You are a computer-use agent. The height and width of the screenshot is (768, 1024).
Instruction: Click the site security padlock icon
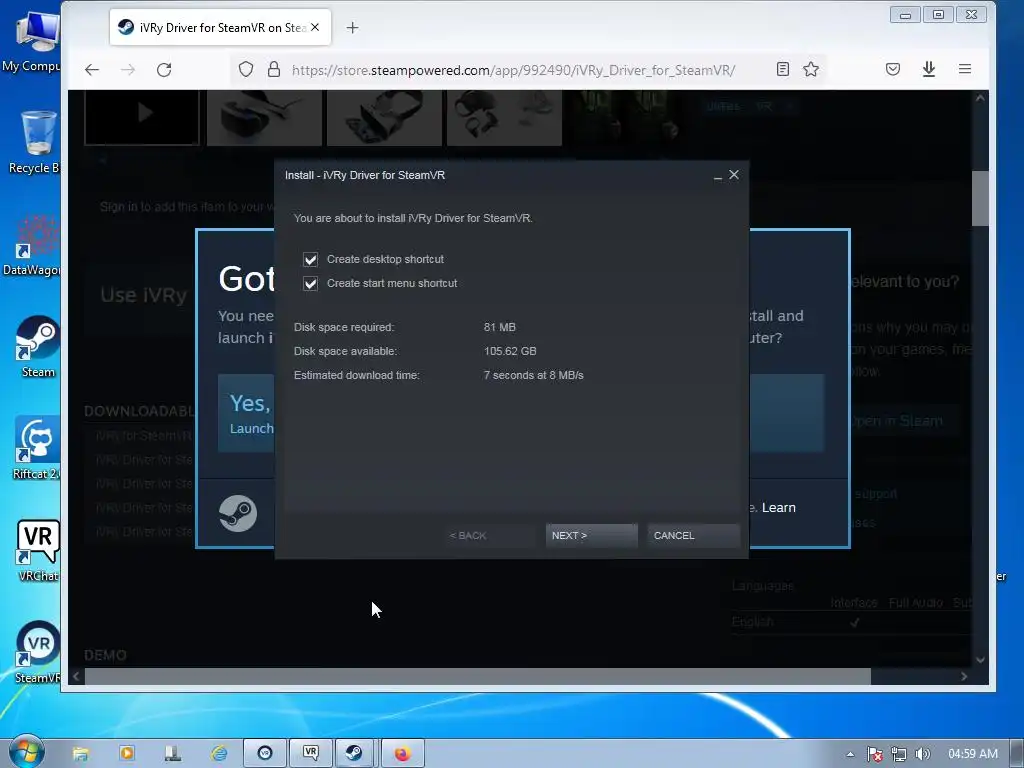tap(274, 69)
